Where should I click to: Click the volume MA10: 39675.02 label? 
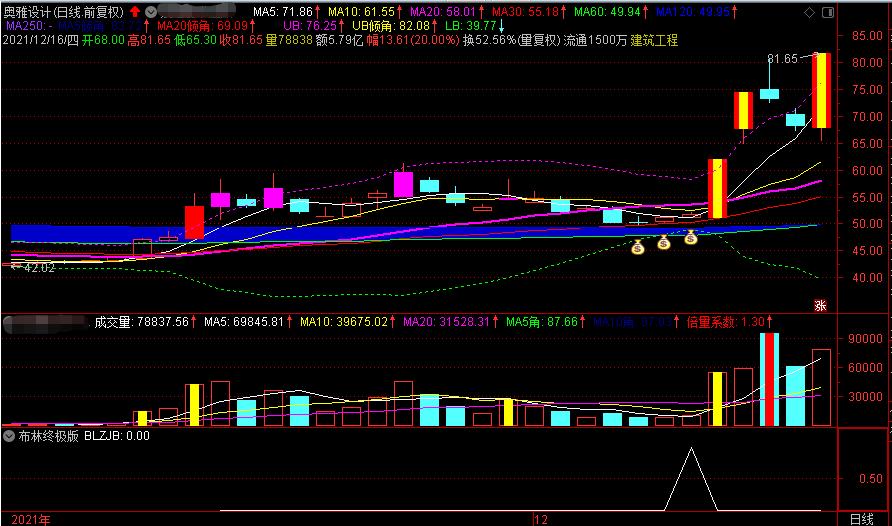[x=344, y=322]
